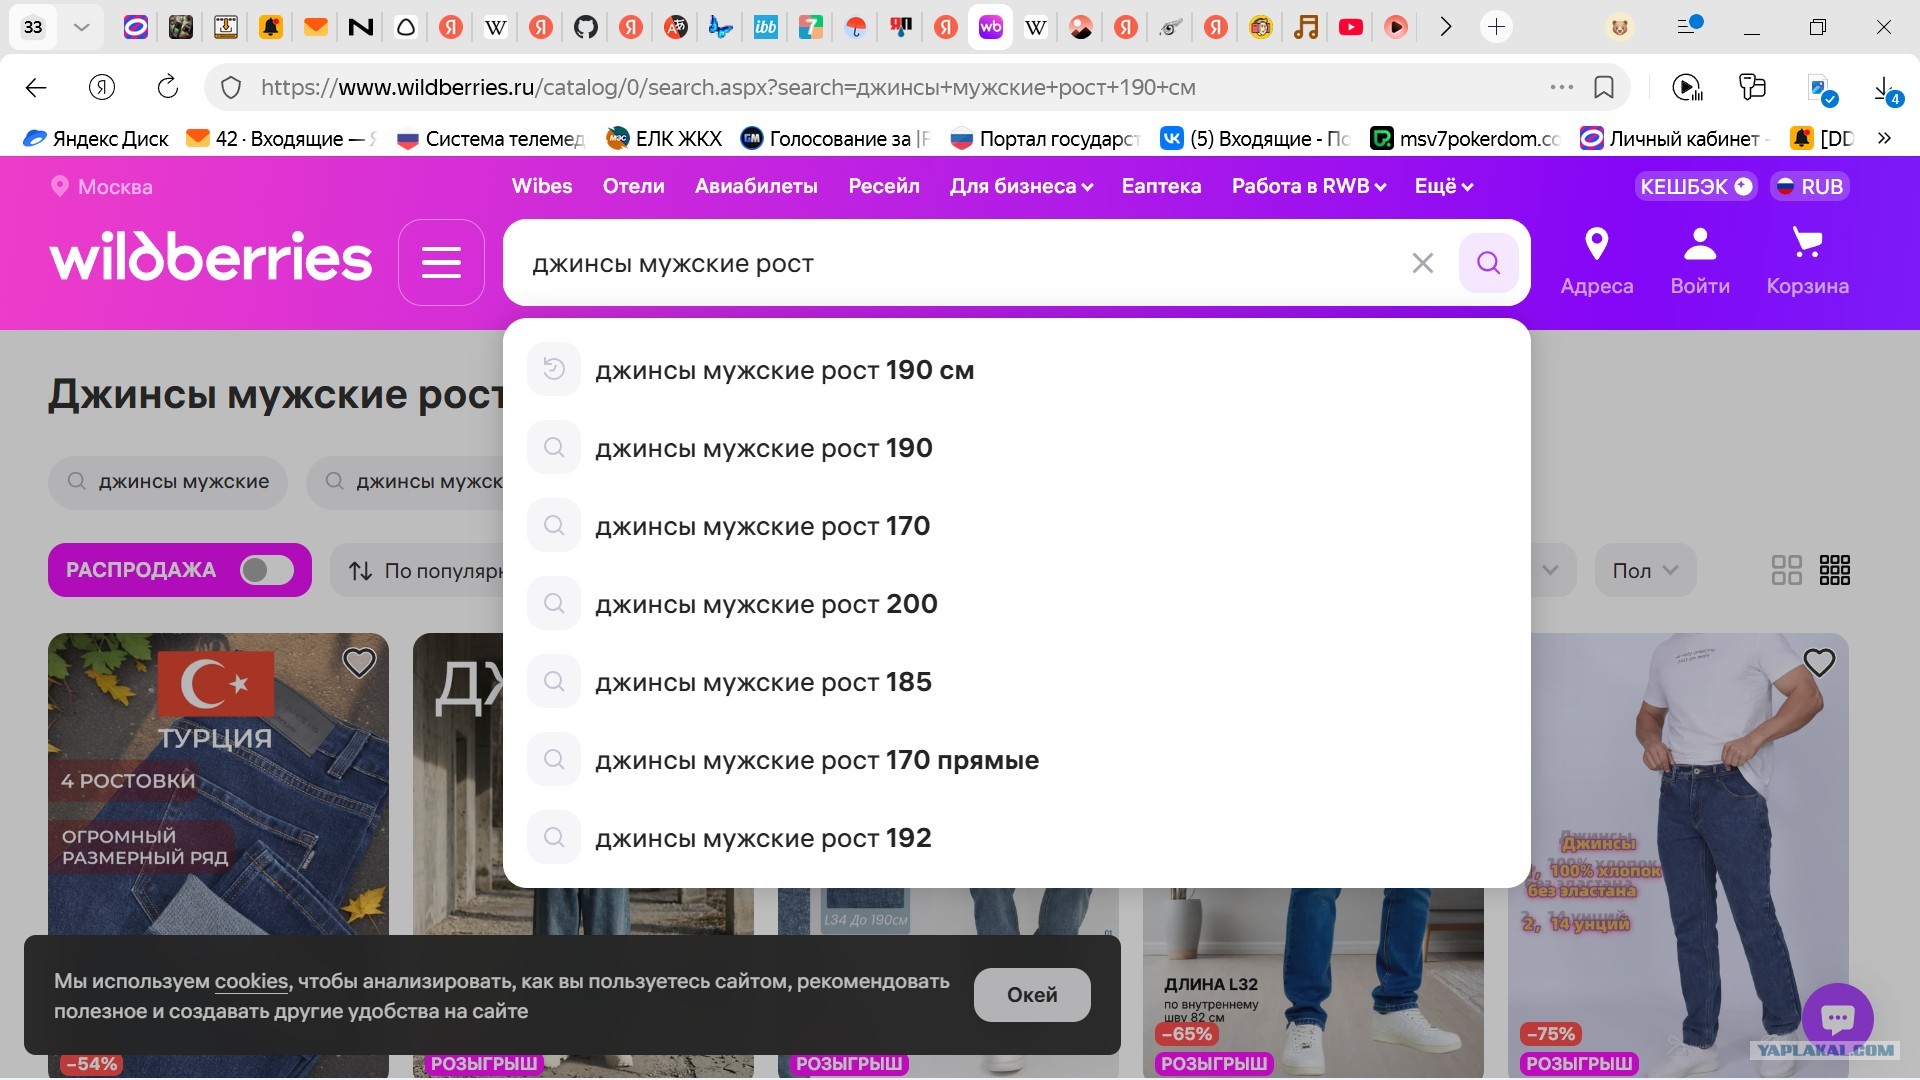The image size is (1920, 1080).
Task: Open the Ресейл section
Action: [x=884, y=187]
